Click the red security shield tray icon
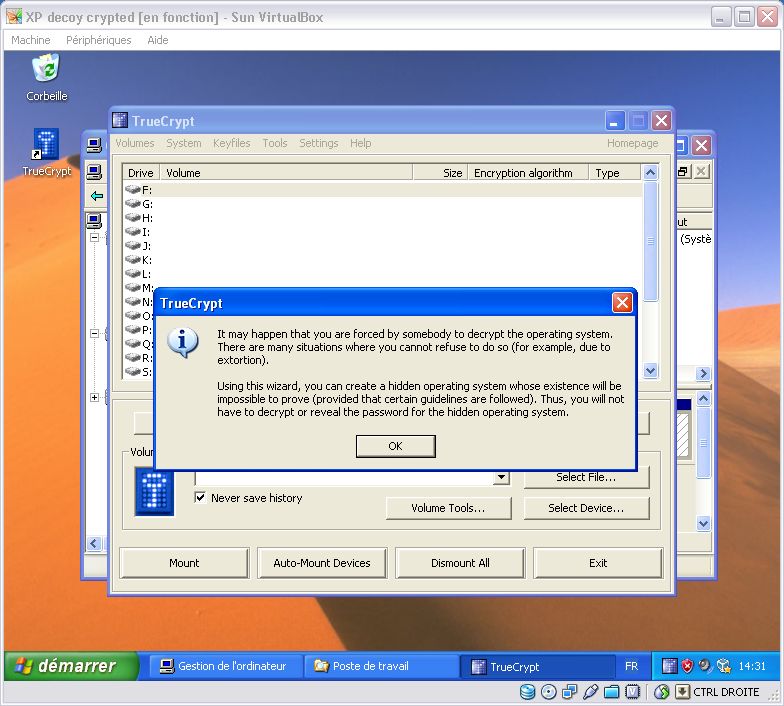784x706 pixels. (x=688, y=666)
